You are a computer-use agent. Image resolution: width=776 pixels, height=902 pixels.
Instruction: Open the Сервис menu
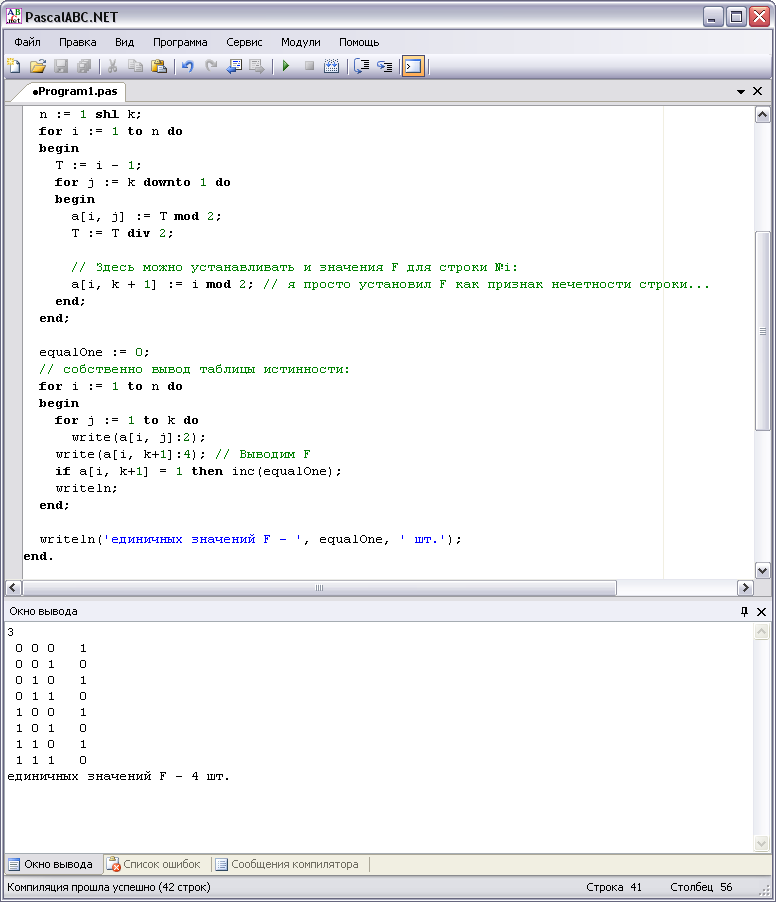(244, 42)
